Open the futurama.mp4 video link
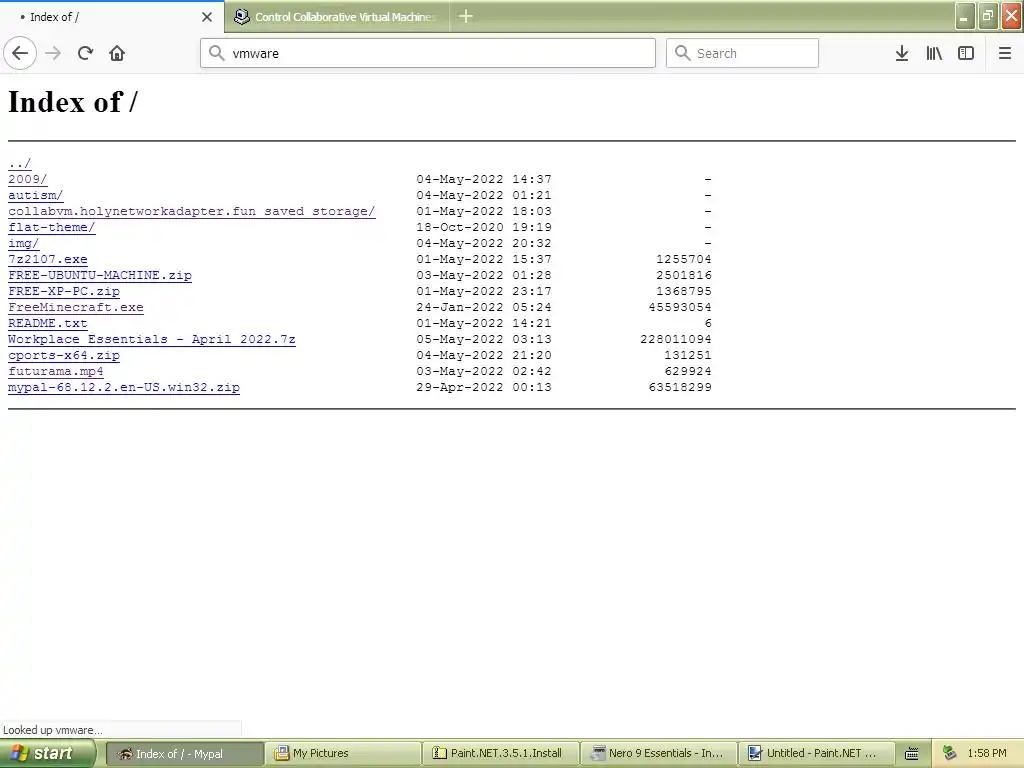 (56, 371)
